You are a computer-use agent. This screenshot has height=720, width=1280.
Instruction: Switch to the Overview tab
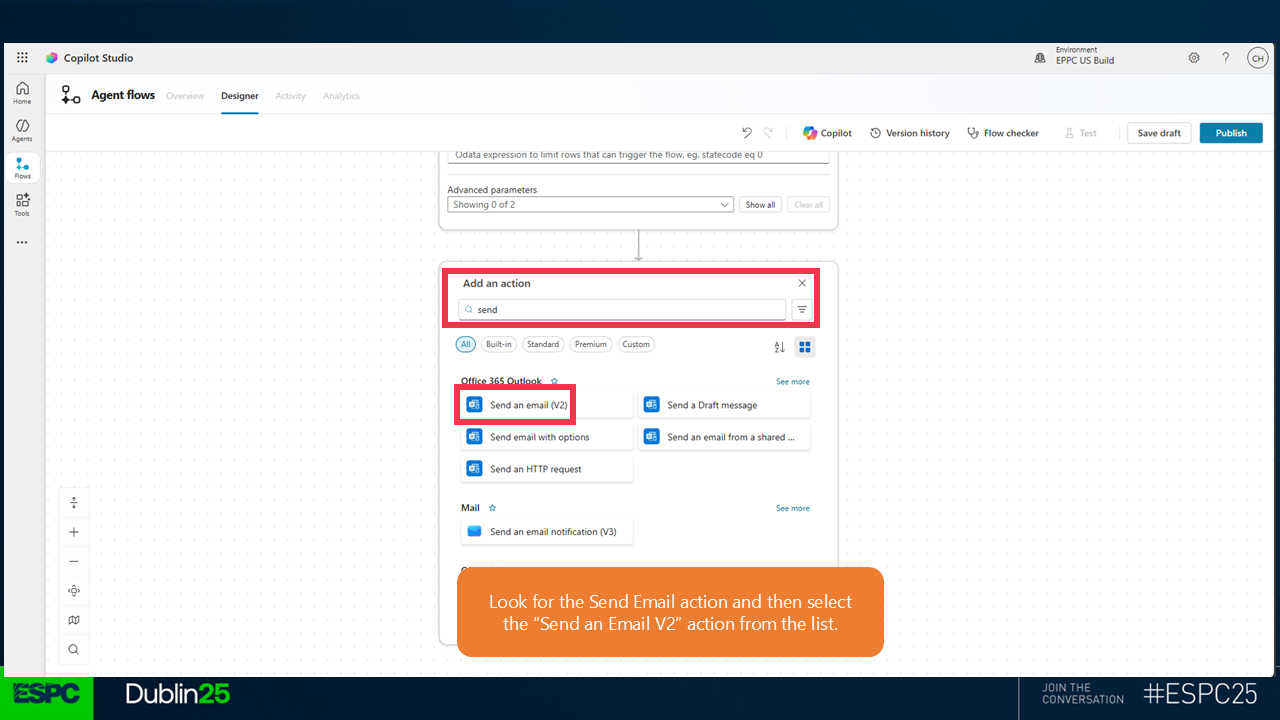pos(185,96)
